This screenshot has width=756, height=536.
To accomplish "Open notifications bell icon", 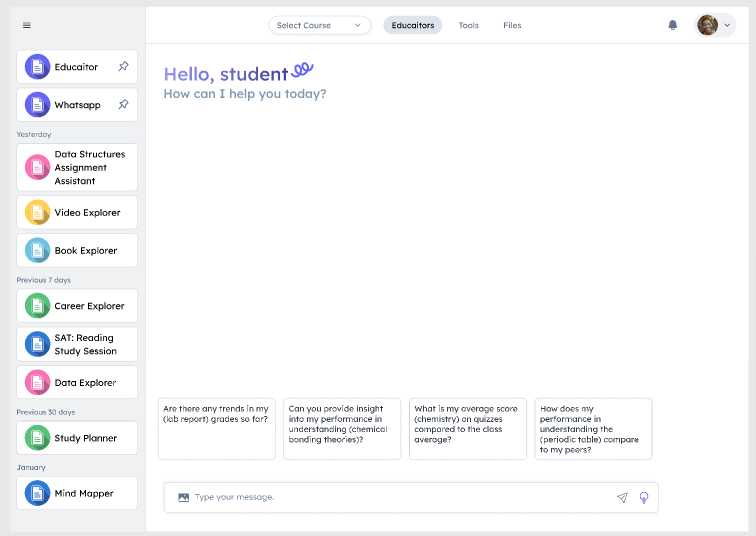I will (673, 25).
